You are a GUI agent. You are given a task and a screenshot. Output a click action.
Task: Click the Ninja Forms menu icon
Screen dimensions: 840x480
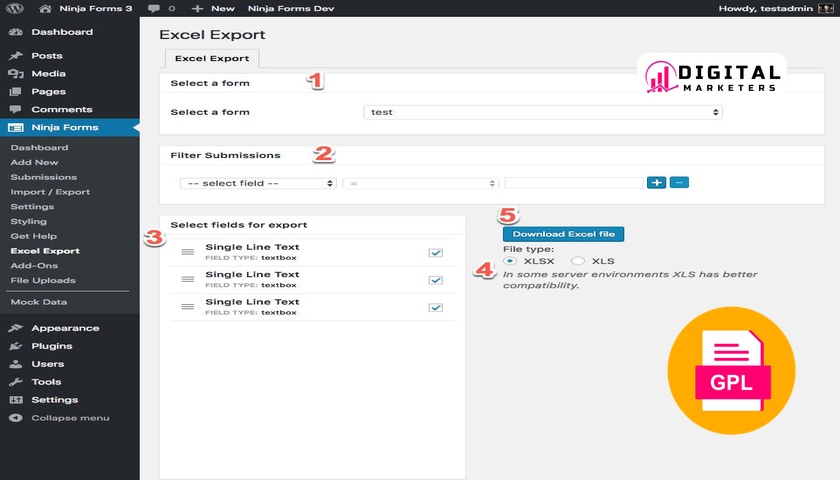pyautogui.click(x=16, y=128)
